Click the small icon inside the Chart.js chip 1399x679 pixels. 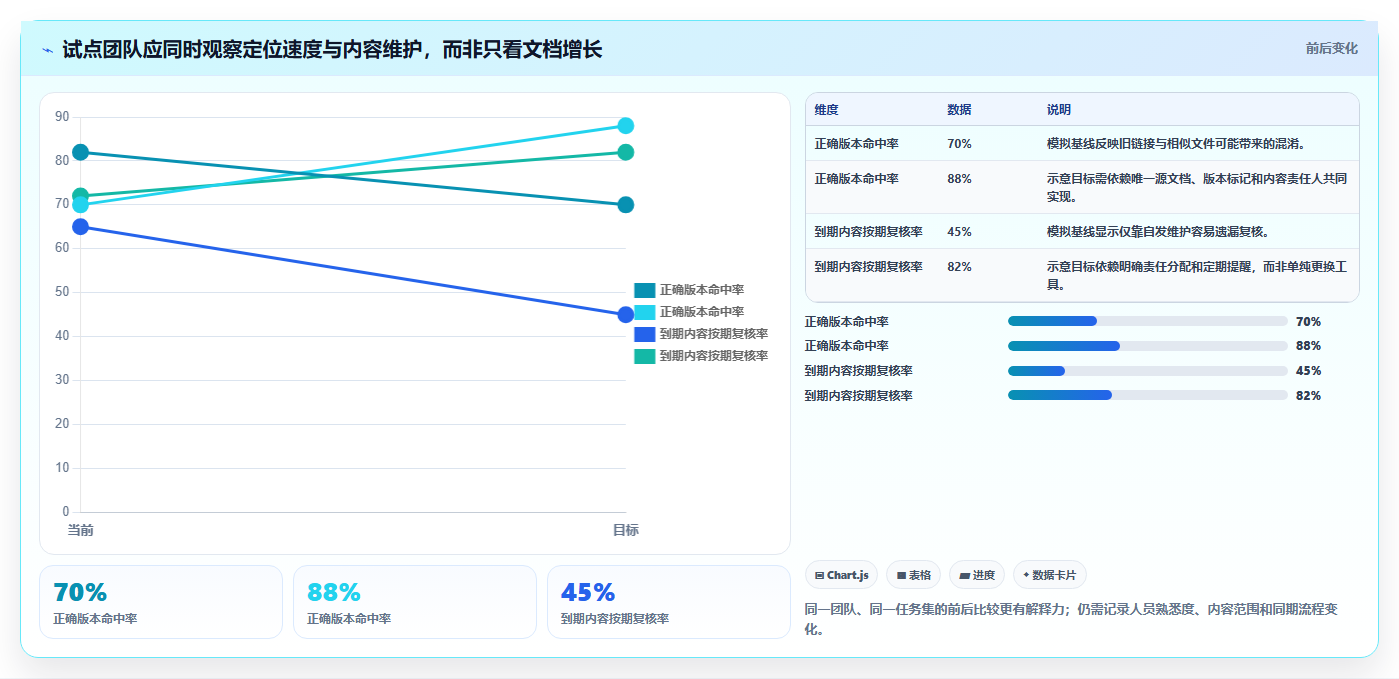(x=819, y=576)
